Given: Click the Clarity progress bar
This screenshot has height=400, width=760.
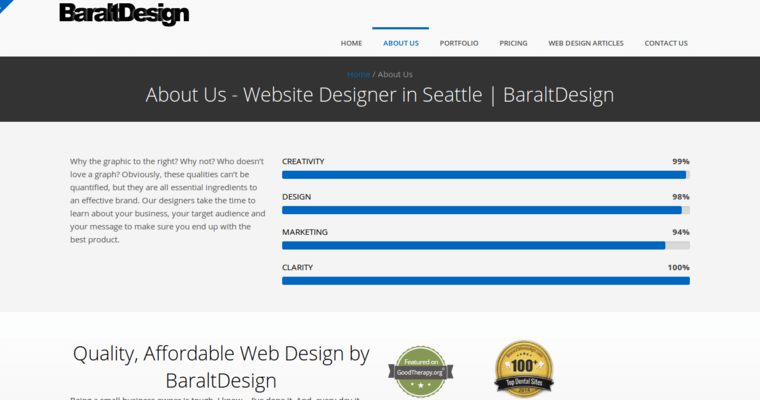Looking at the screenshot, I should point(485,281).
